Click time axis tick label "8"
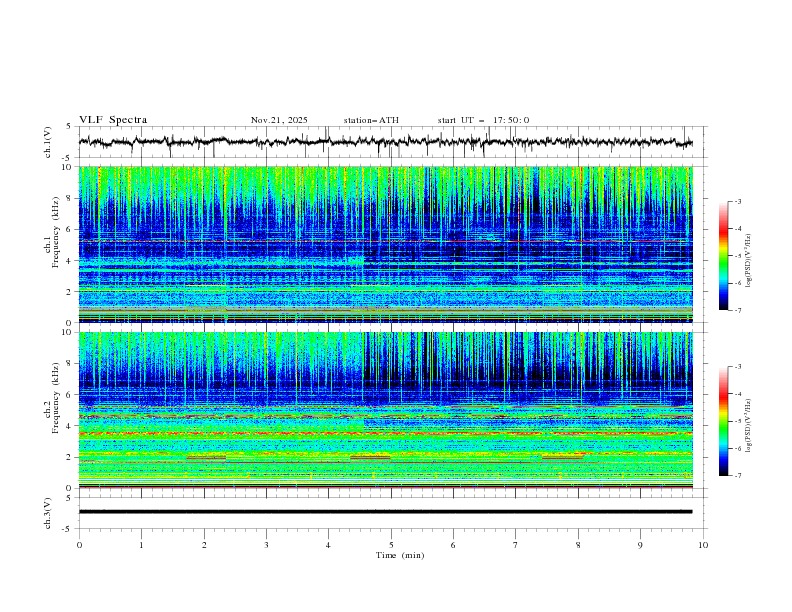The image size is (792, 612). tap(578, 545)
